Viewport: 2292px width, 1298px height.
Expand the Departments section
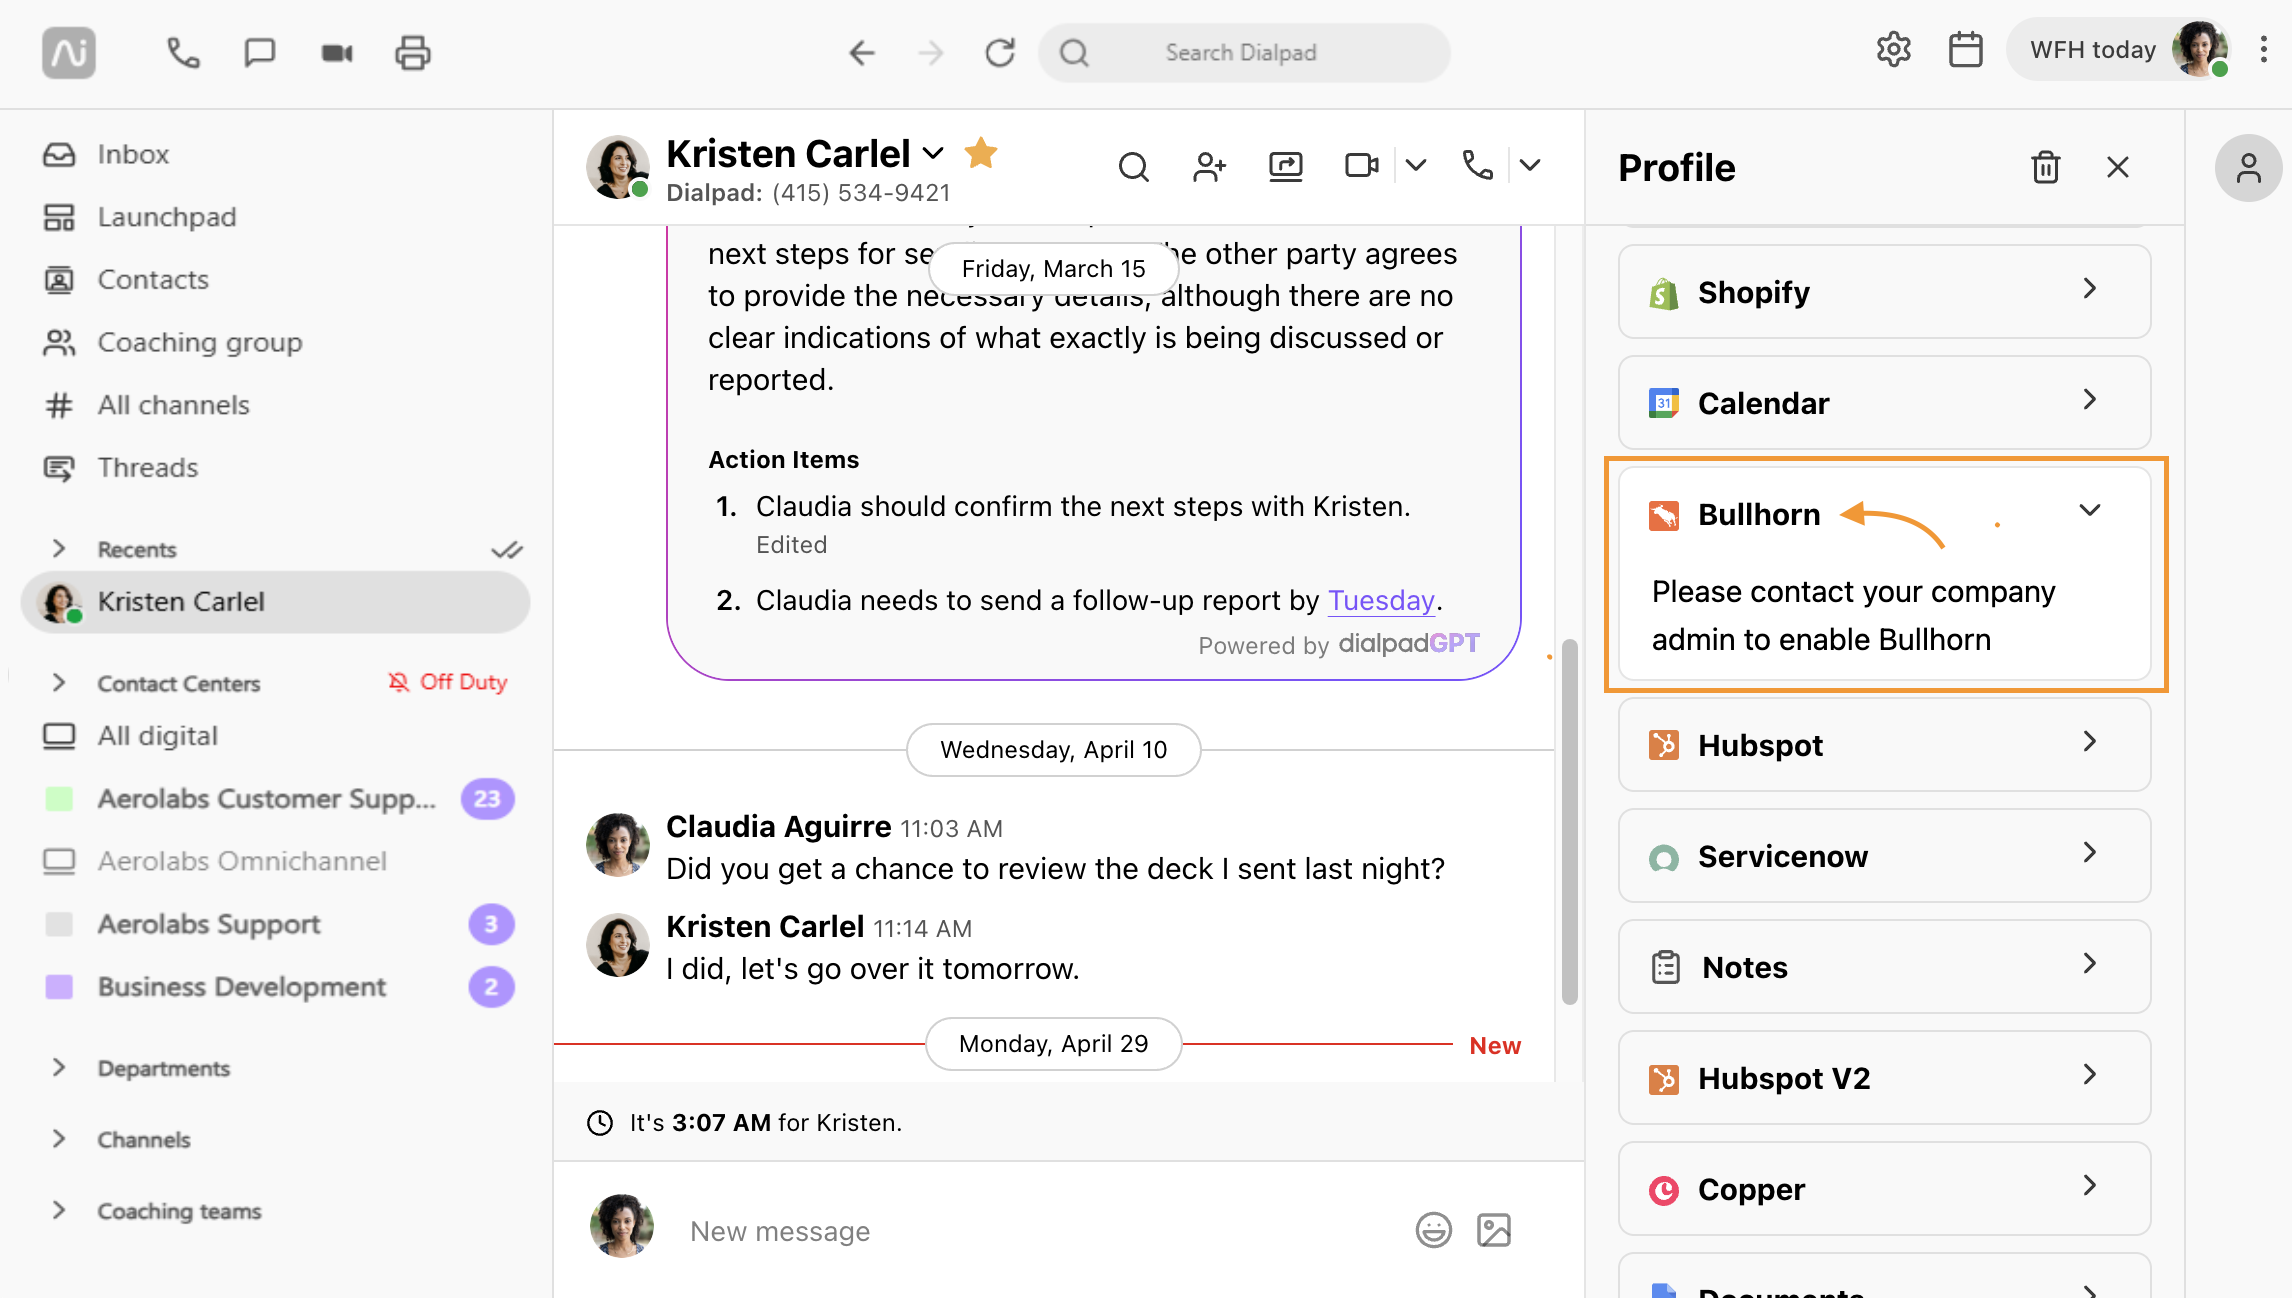(x=58, y=1067)
